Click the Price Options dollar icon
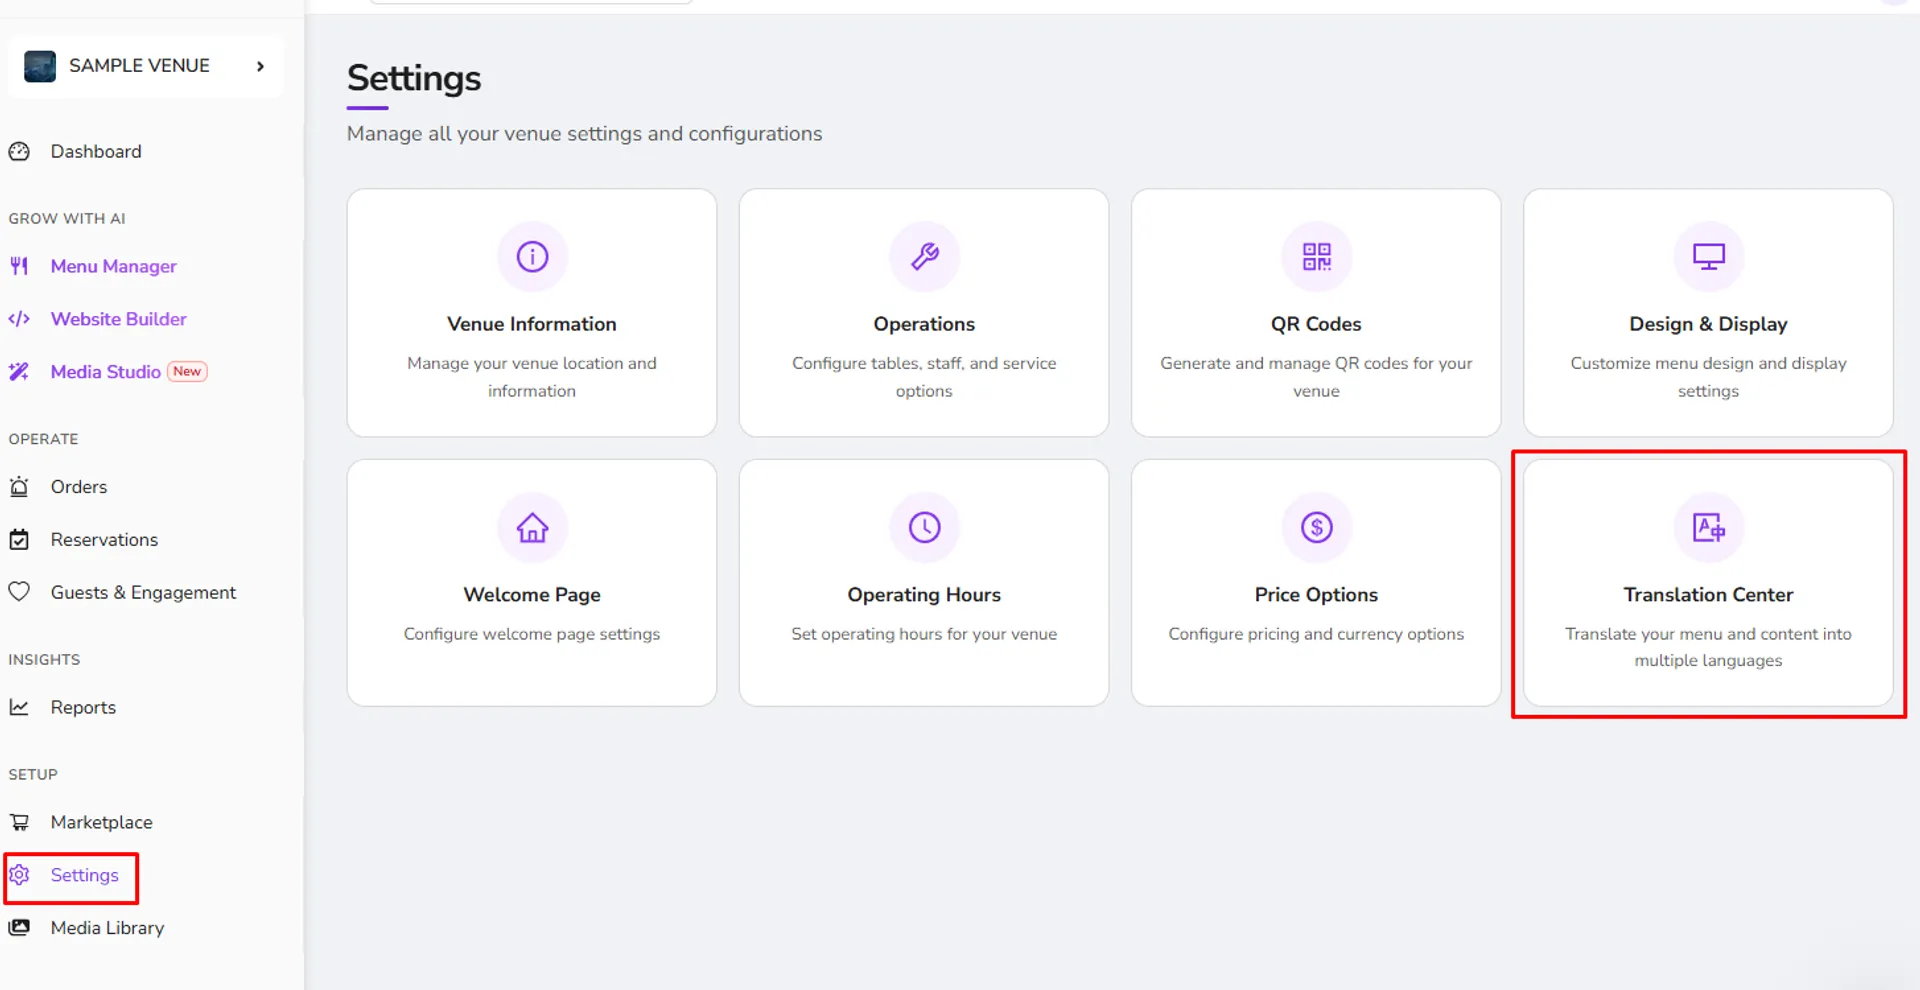The height and width of the screenshot is (990, 1920). click(1316, 527)
